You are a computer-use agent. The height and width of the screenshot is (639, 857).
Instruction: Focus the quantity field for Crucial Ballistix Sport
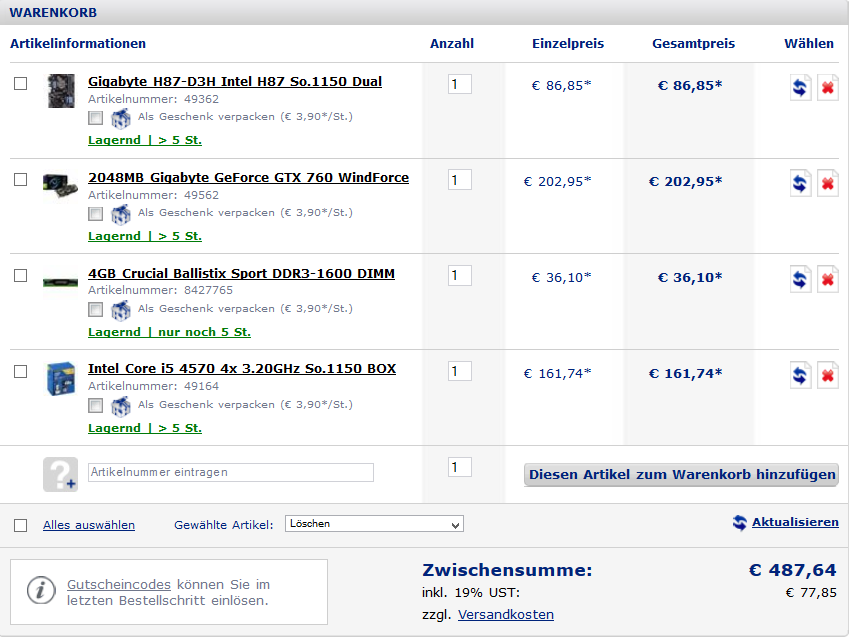pyautogui.click(x=460, y=276)
